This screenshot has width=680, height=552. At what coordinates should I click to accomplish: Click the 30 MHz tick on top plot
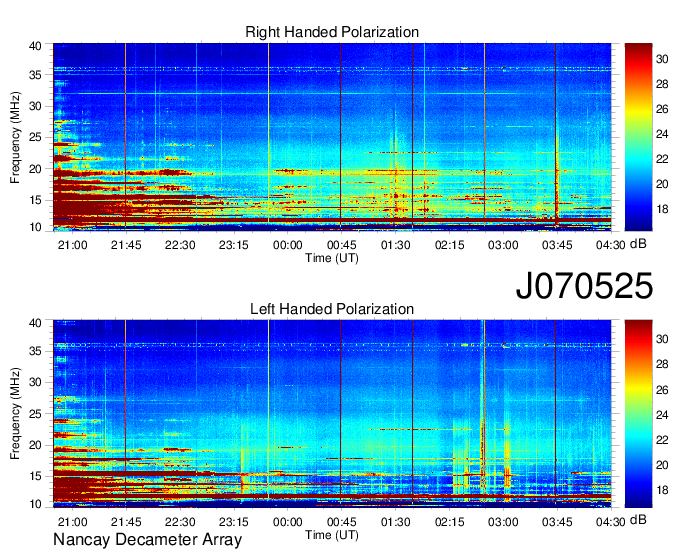tap(35, 106)
